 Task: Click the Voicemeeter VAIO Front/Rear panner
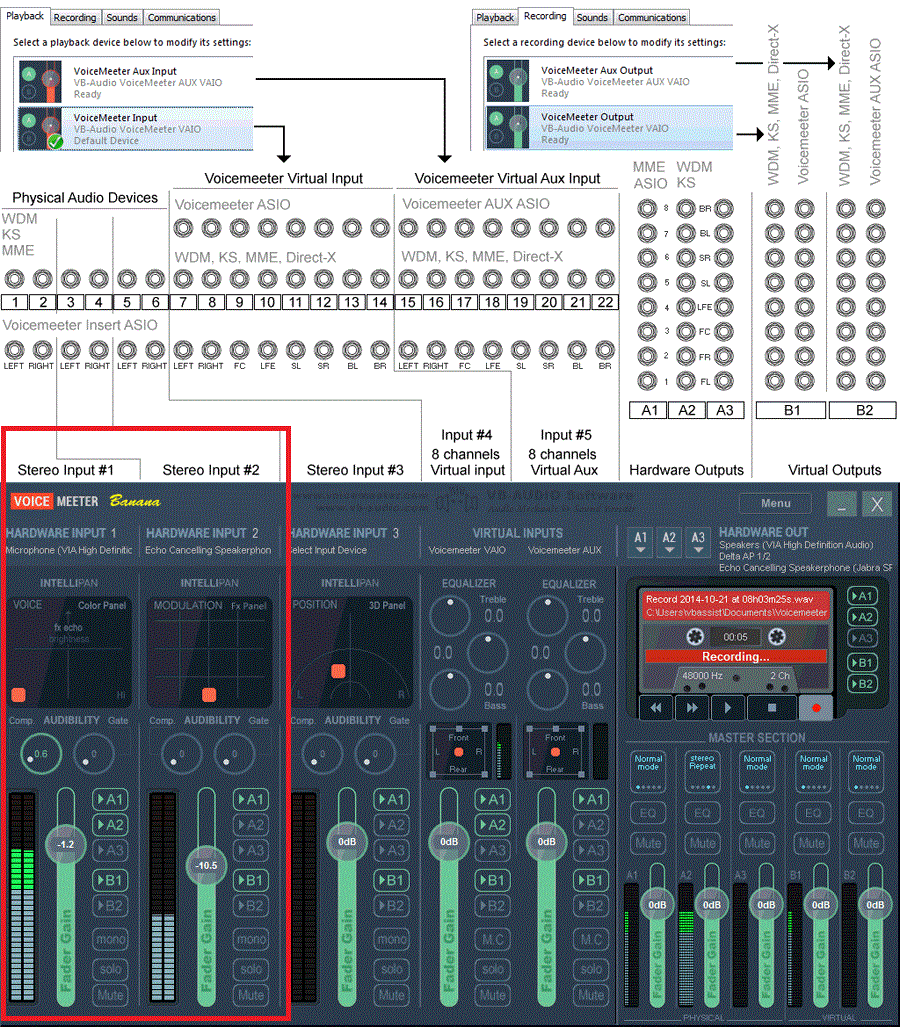[x=459, y=751]
